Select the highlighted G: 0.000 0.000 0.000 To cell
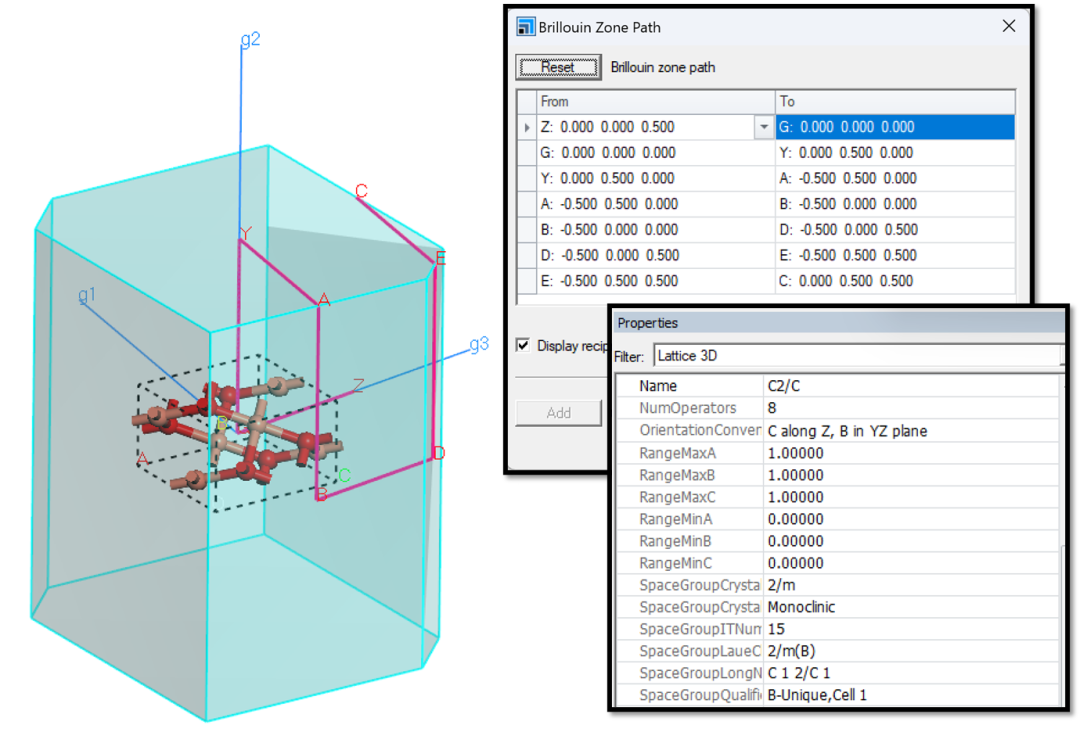1080x743 pixels. 895,127
